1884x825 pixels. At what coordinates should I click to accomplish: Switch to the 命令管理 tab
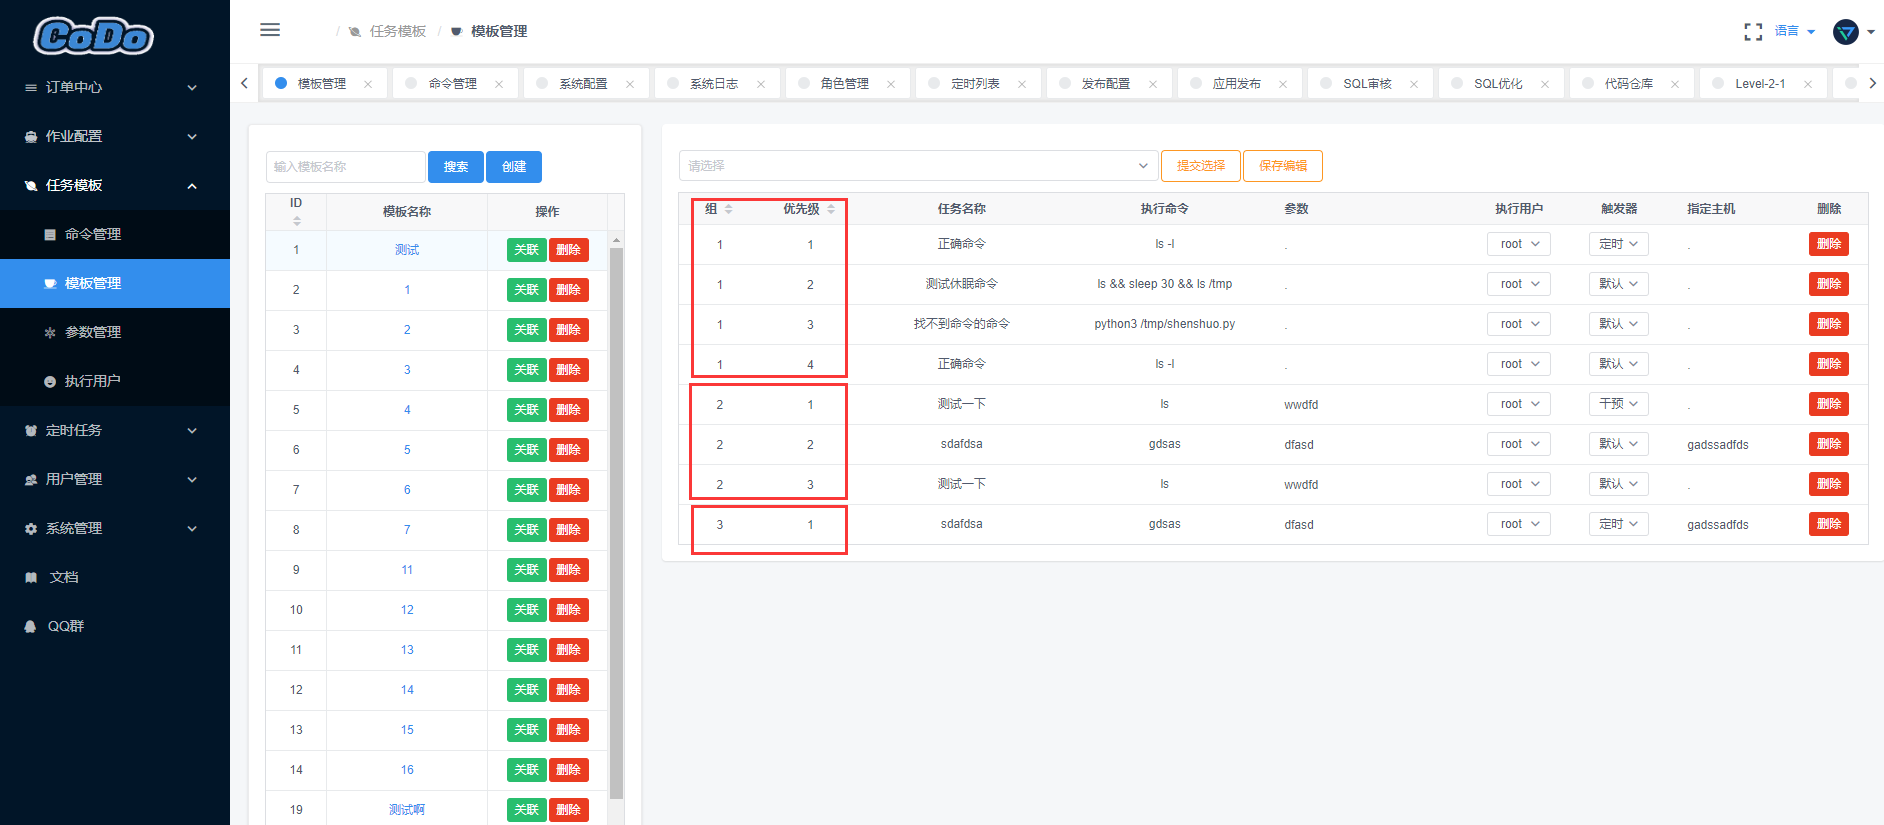click(x=453, y=84)
